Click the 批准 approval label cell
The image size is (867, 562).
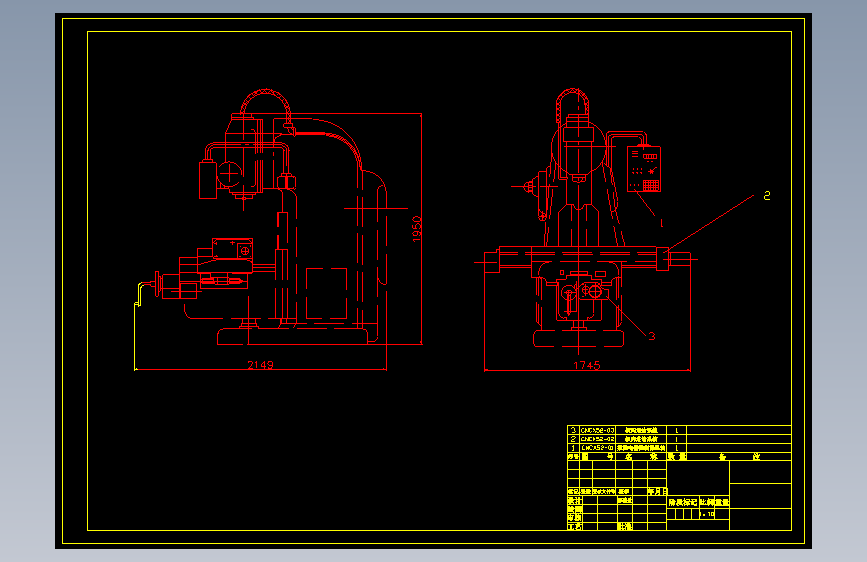click(625, 527)
